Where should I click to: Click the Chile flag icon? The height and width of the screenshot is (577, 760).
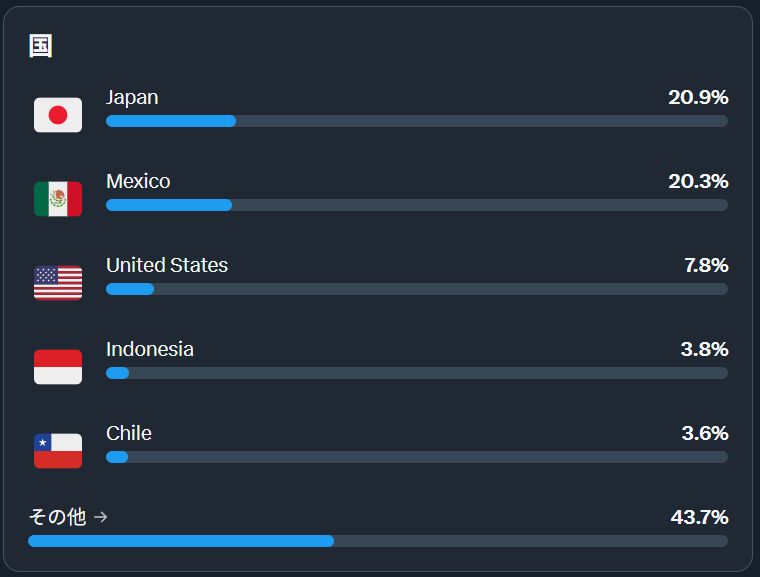(x=58, y=451)
